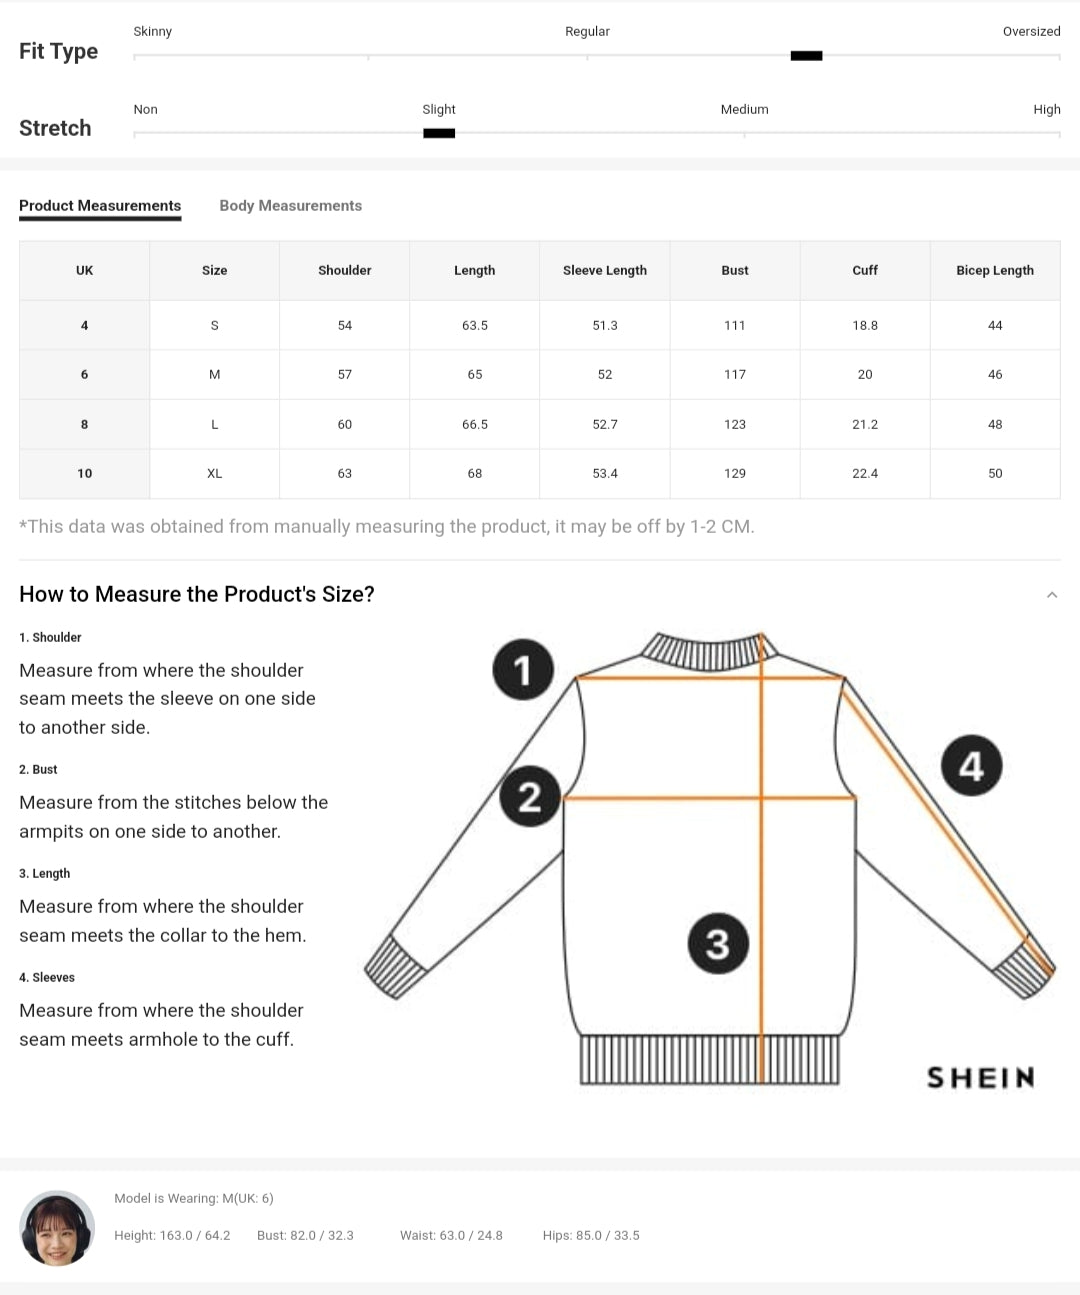
Task: Click the model's avatar photo
Action: pyautogui.click(x=57, y=1228)
